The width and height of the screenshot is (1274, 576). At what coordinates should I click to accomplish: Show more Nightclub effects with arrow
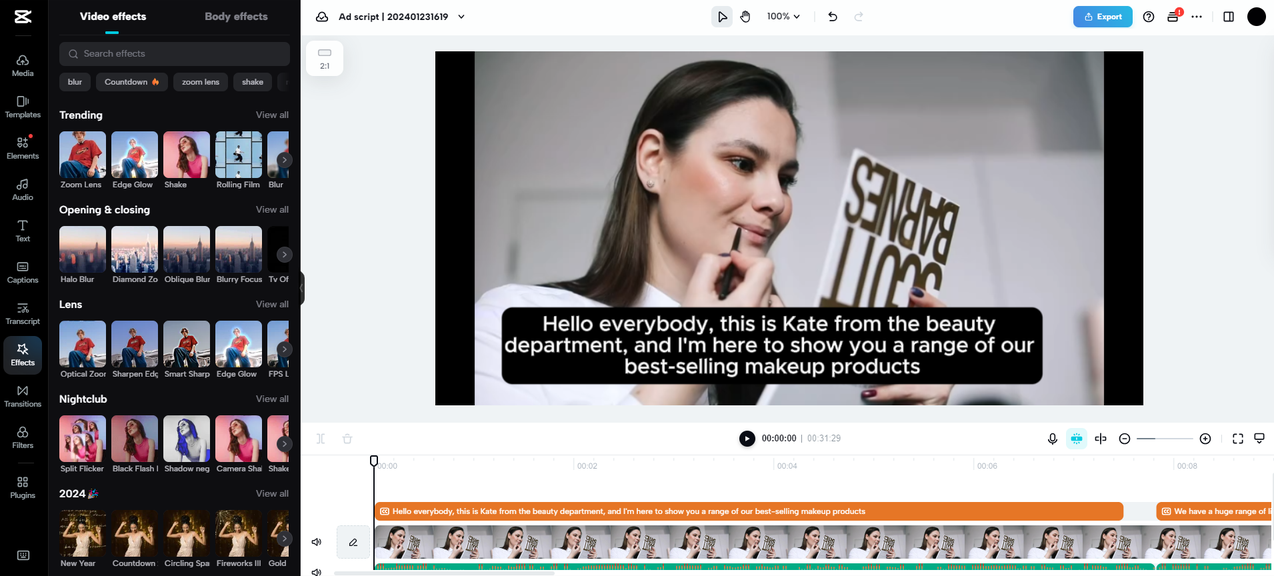285,444
